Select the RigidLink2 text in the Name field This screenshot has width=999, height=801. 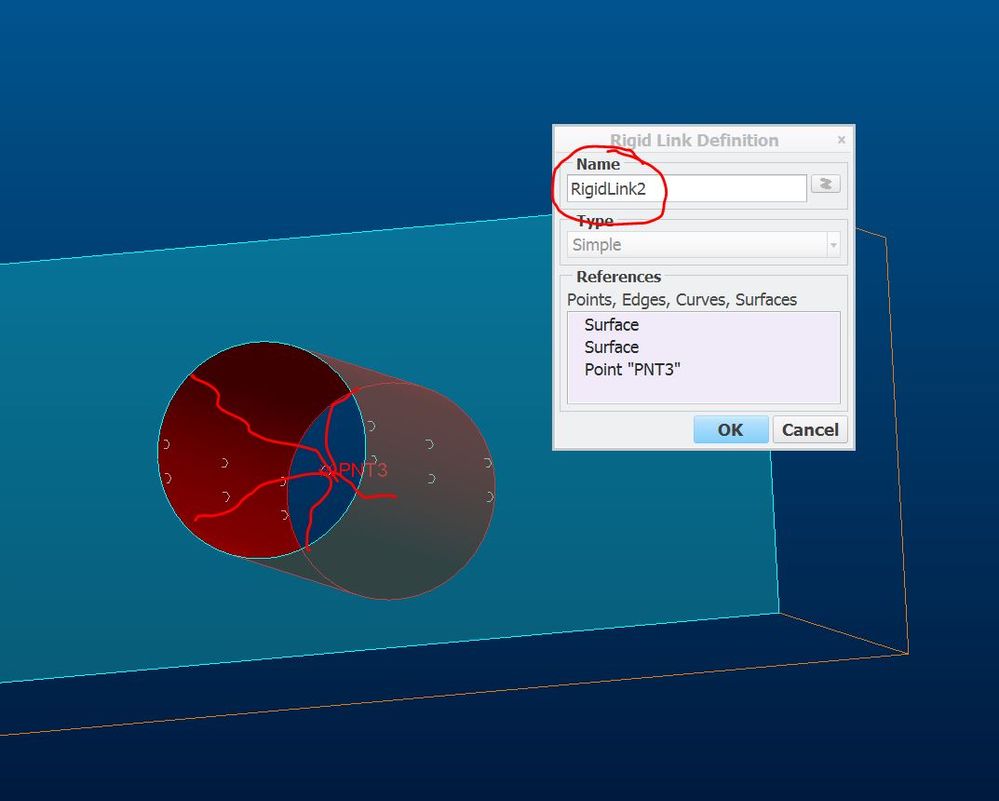pos(610,187)
